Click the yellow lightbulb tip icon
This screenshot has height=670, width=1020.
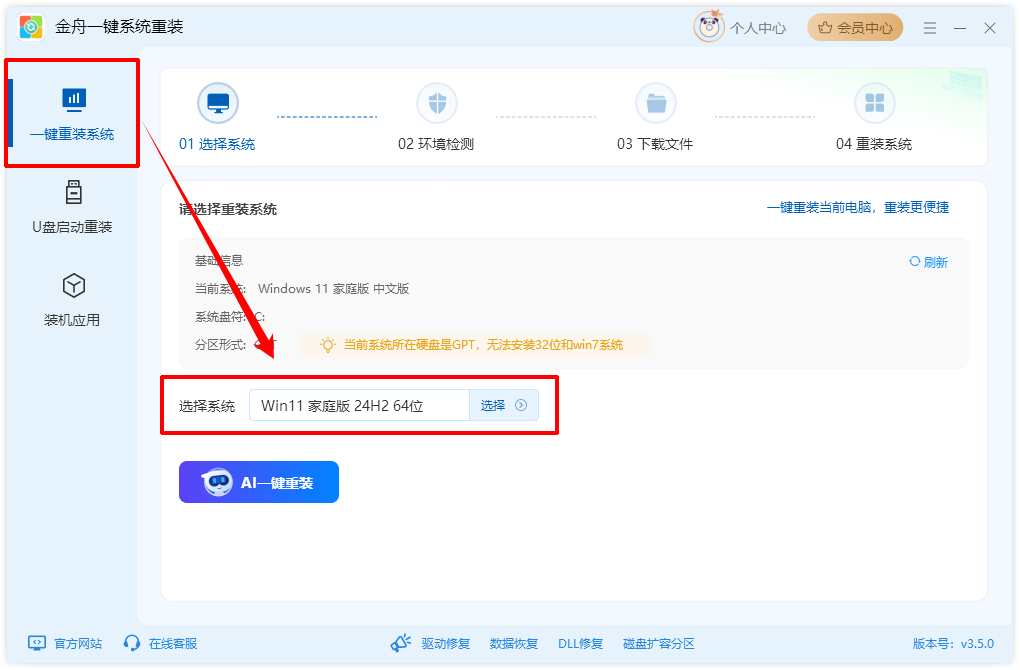pyautogui.click(x=328, y=345)
